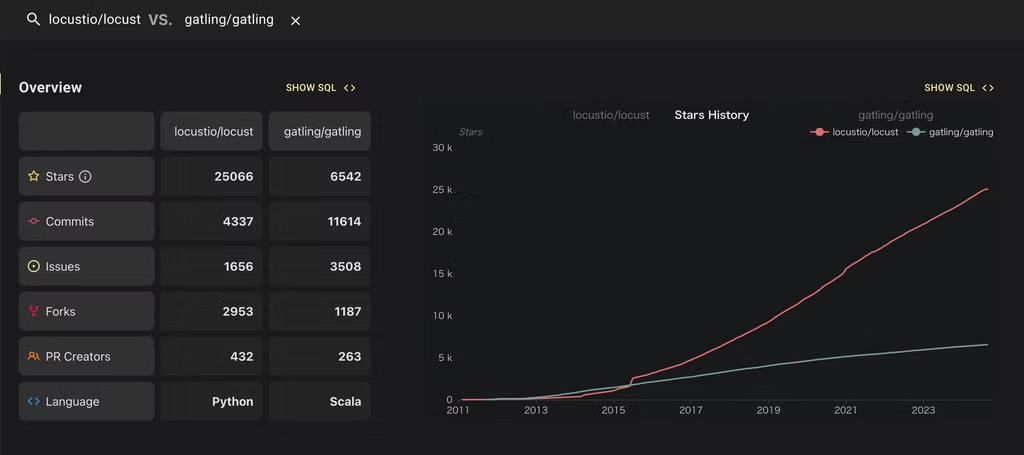The image size is (1024, 455).
Task: Click the Overview section heading
Action: pos(50,87)
